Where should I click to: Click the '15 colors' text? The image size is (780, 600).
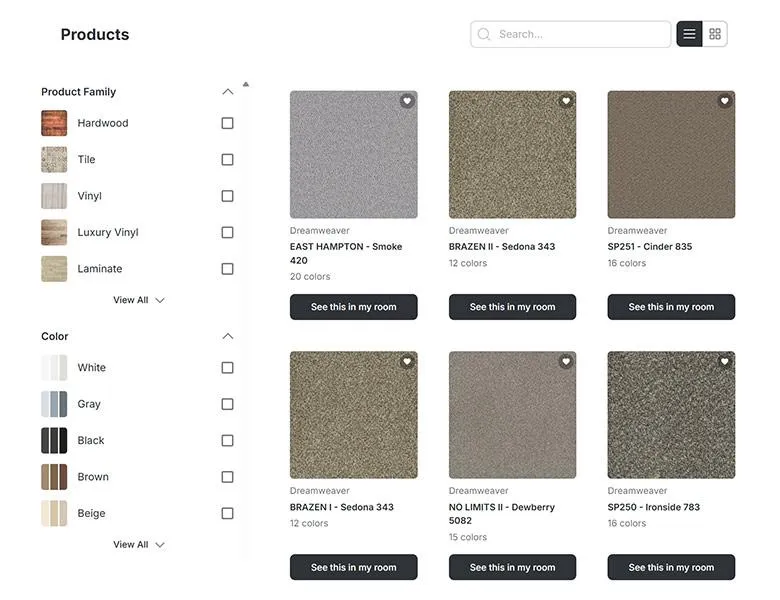point(468,537)
